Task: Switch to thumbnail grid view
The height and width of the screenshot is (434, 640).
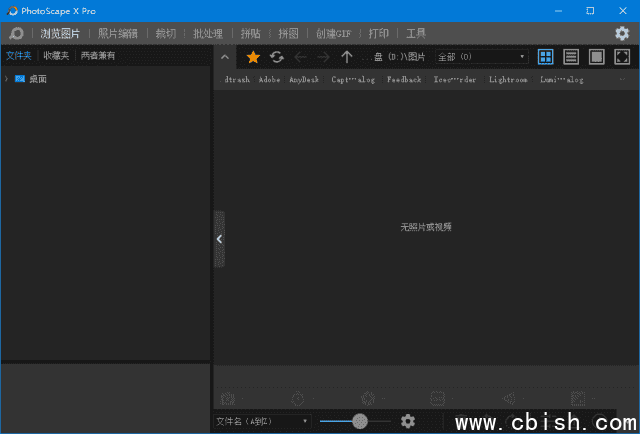Action: [x=545, y=57]
